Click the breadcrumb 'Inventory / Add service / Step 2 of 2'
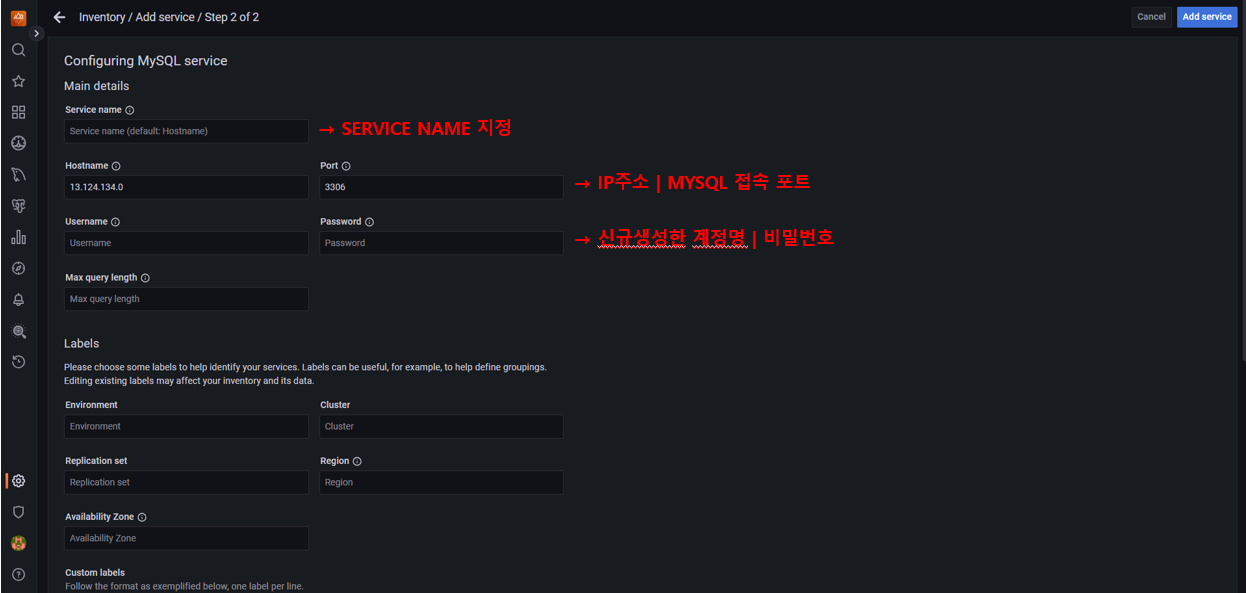 (x=169, y=17)
